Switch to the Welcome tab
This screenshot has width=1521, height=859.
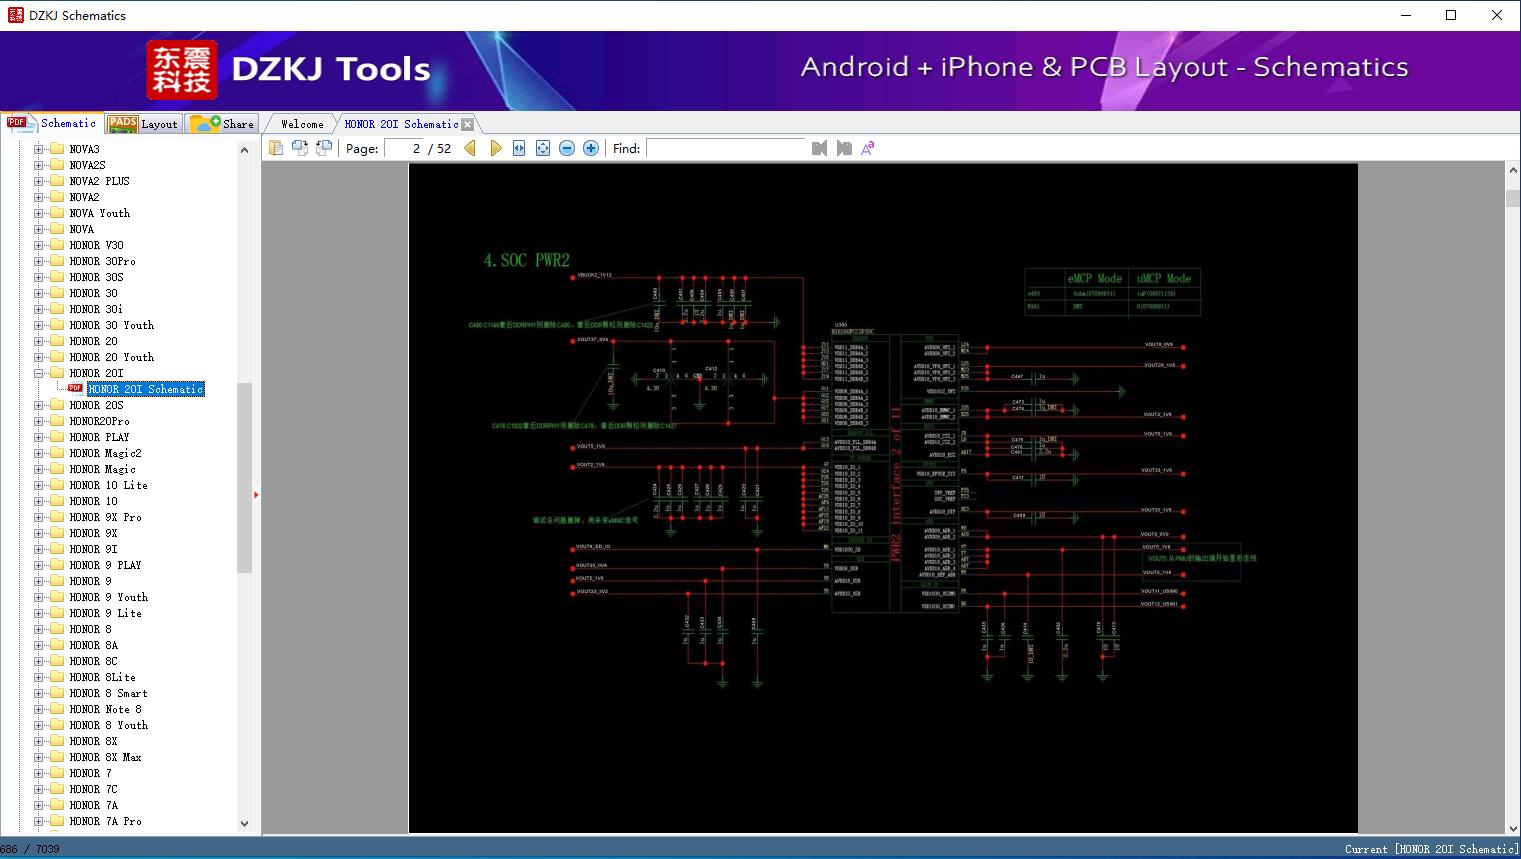click(x=301, y=124)
